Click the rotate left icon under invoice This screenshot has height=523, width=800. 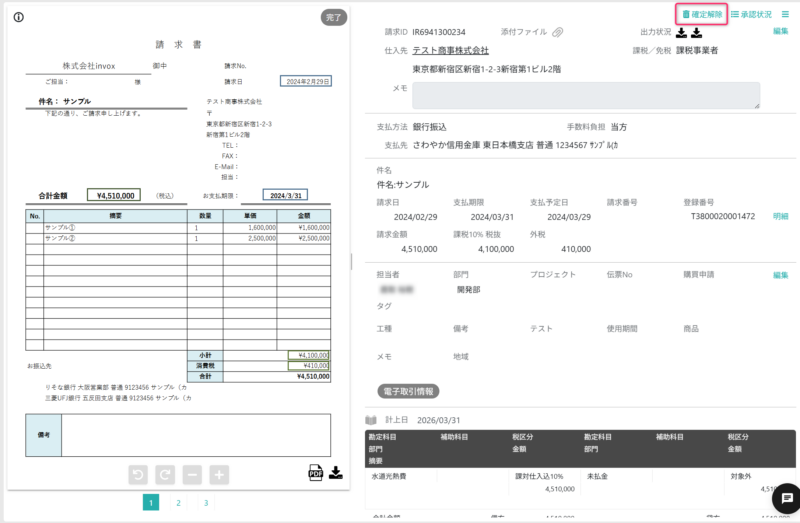click(139, 475)
